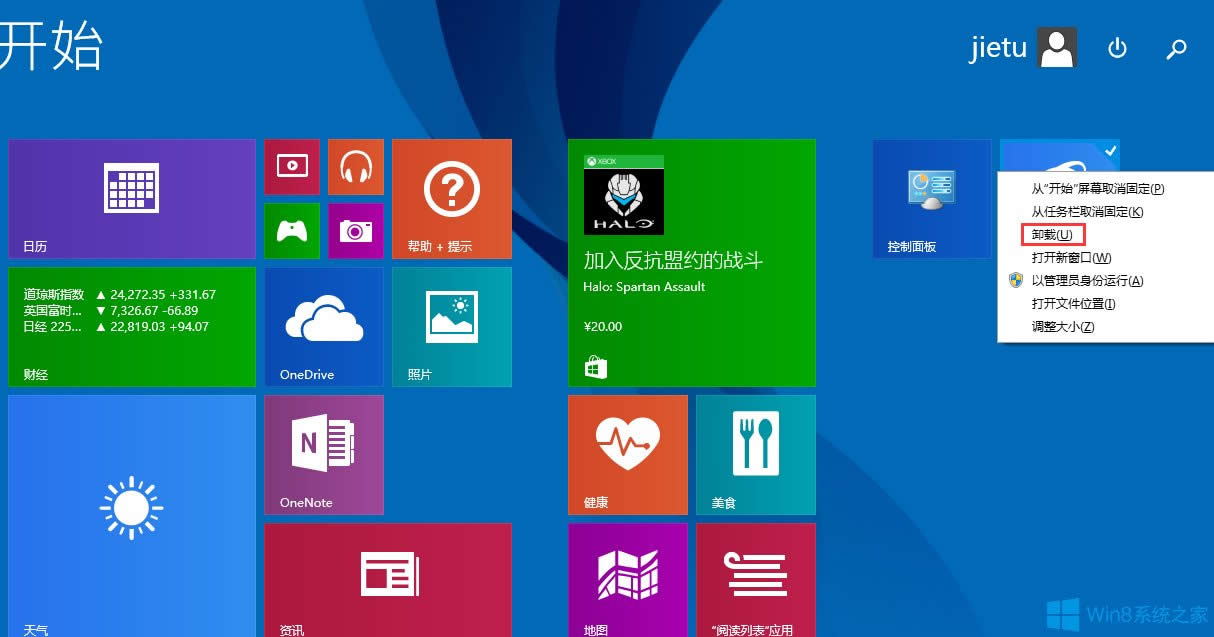Image resolution: width=1214 pixels, height=637 pixels.
Task: Open the 健康 (Health) app tile
Action: point(627,455)
